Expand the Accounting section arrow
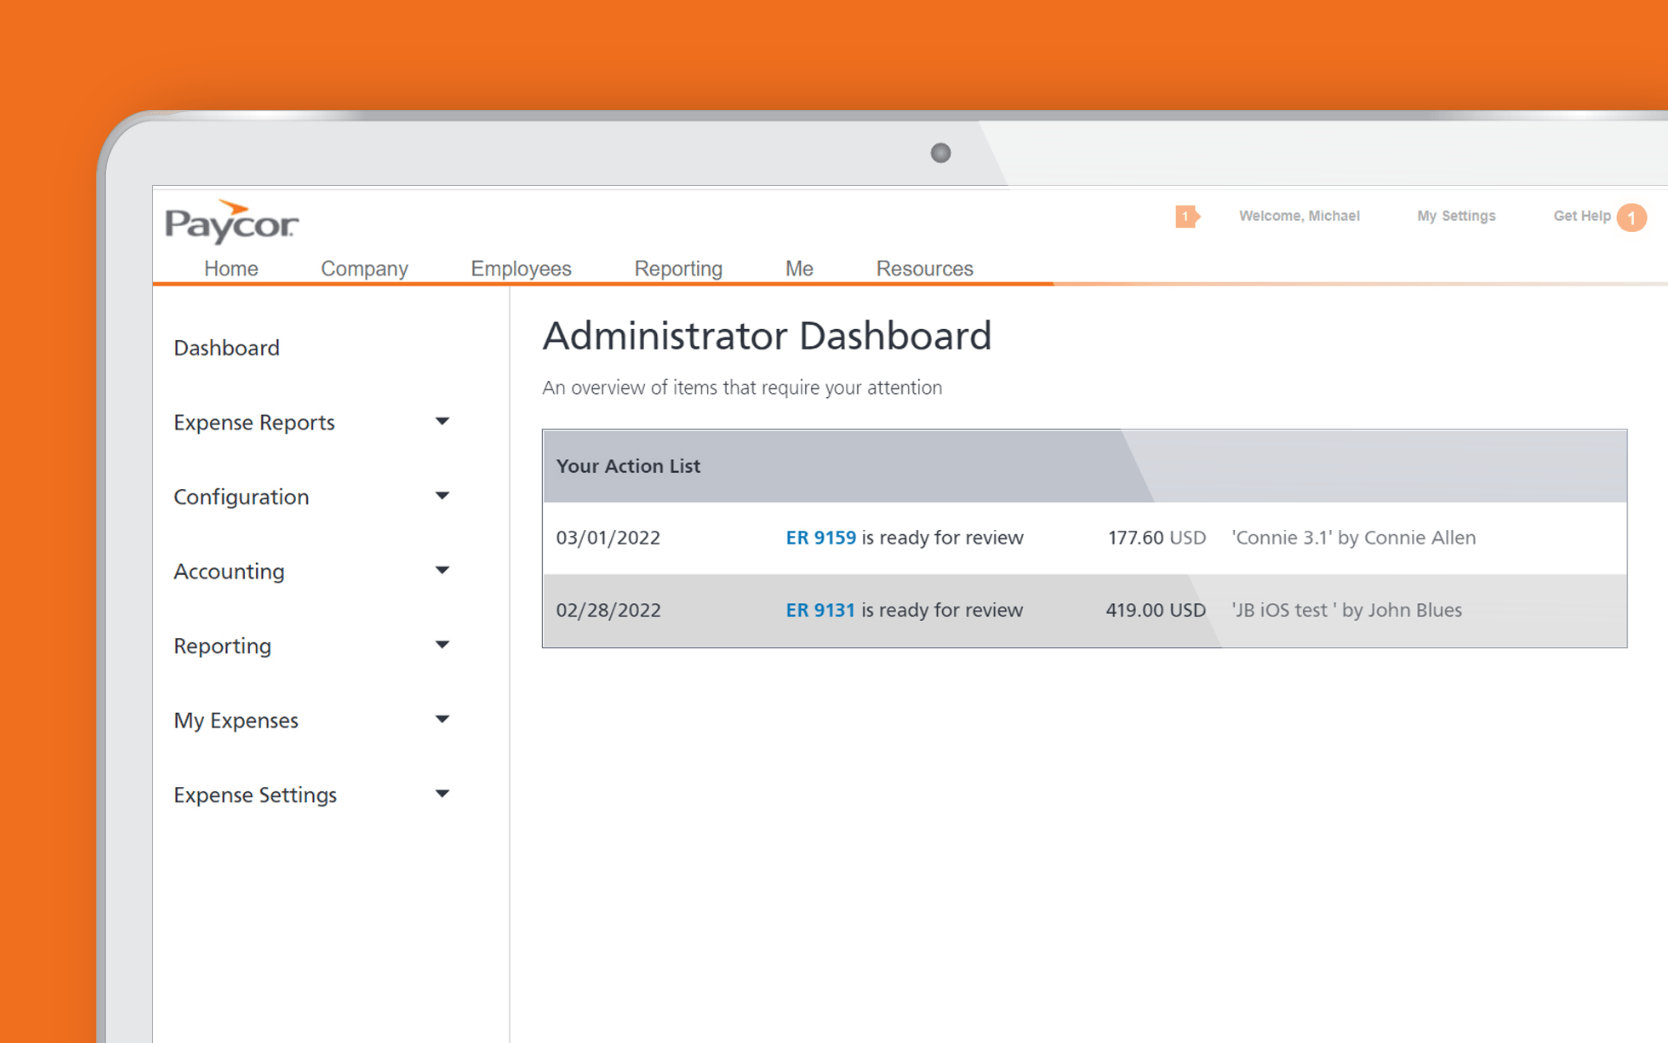This screenshot has height=1043, width=1668. (x=442, y=570)
